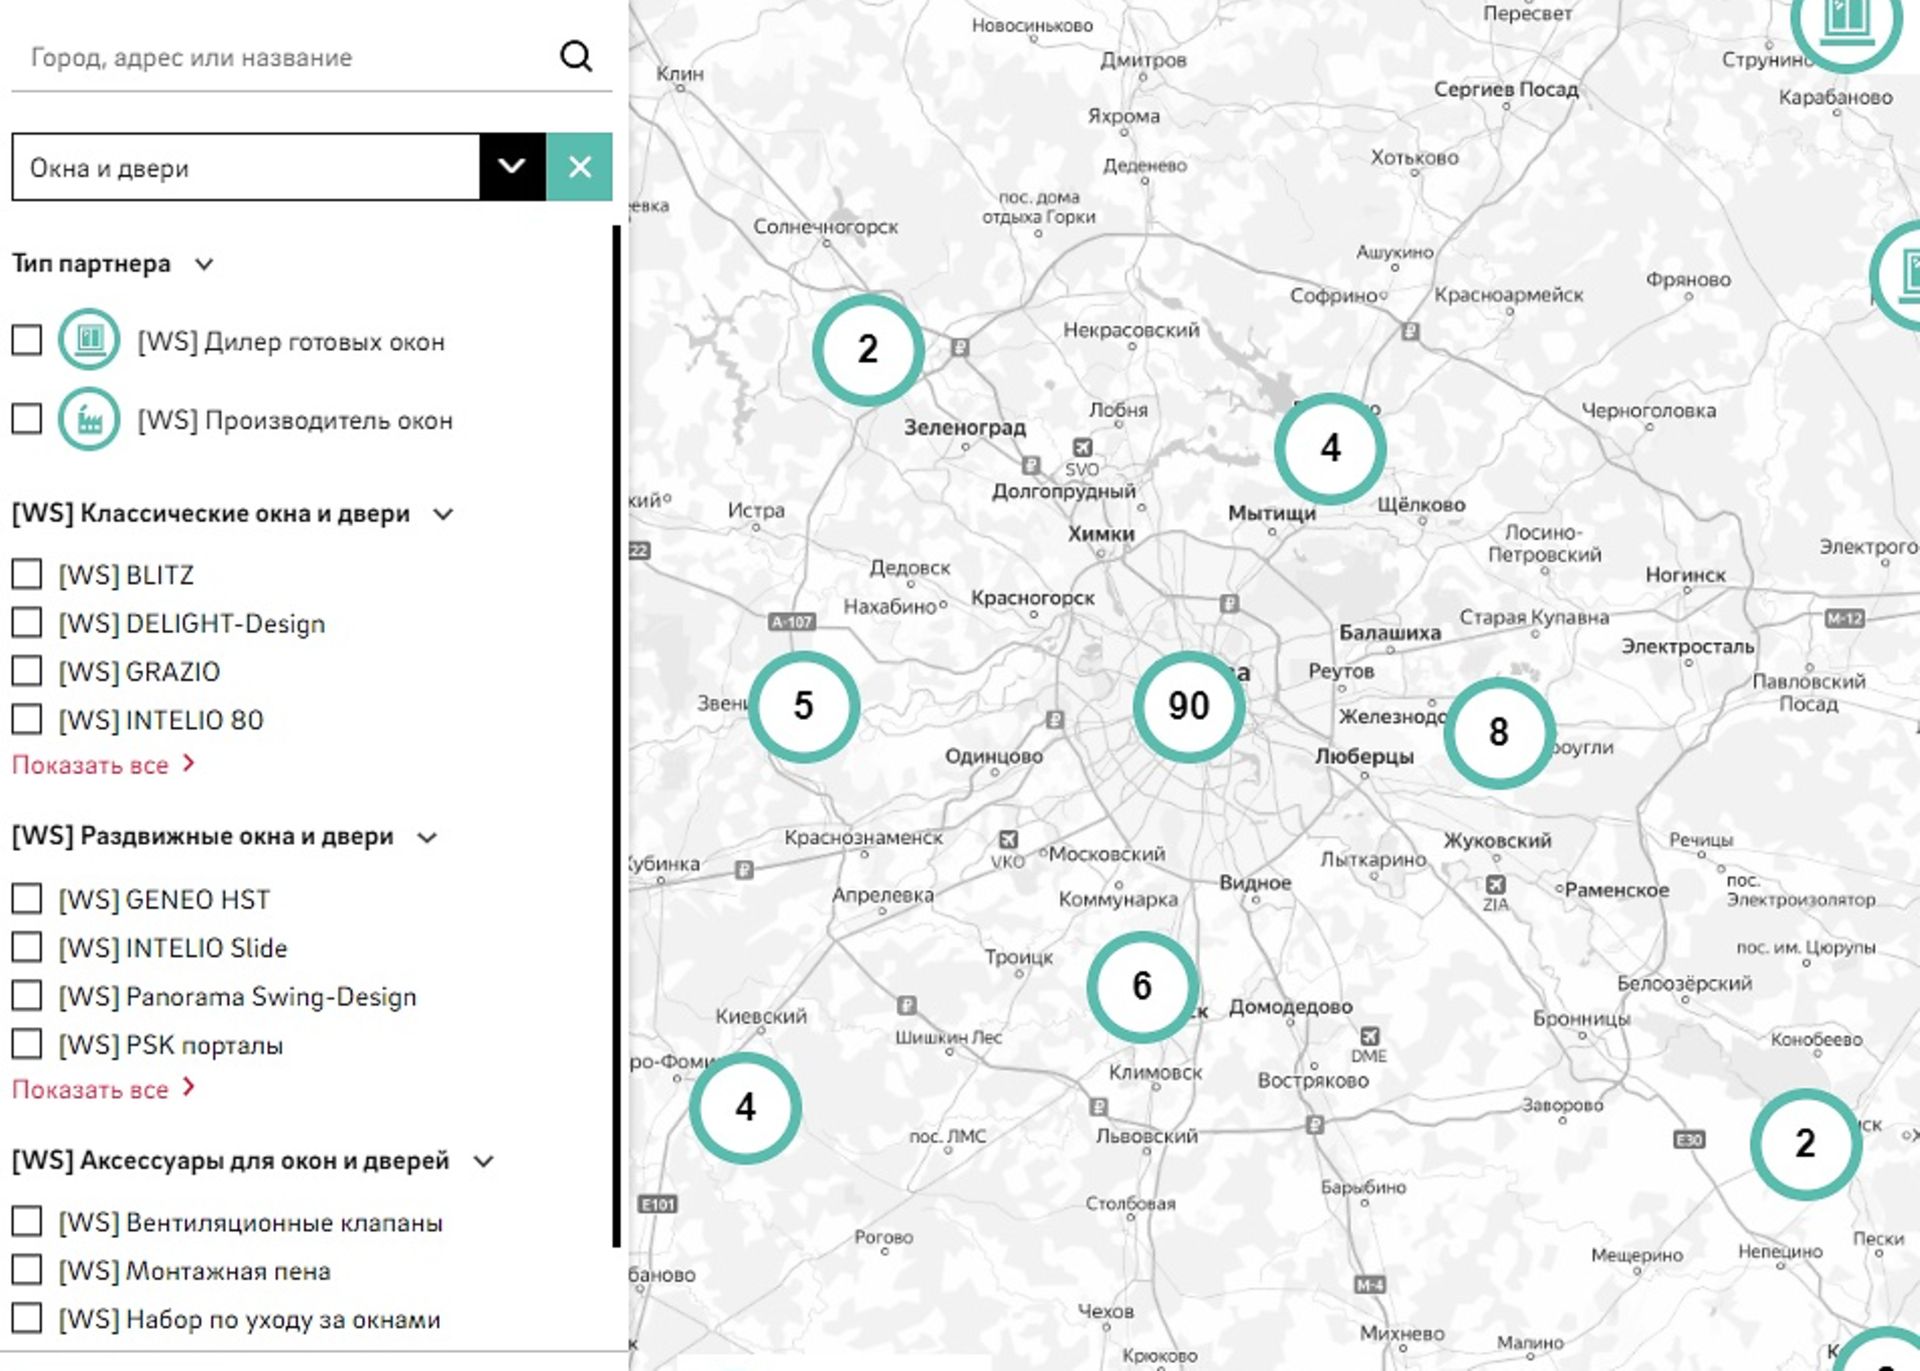Click the window manufacturer factory icon

click(x=89, y=419)
